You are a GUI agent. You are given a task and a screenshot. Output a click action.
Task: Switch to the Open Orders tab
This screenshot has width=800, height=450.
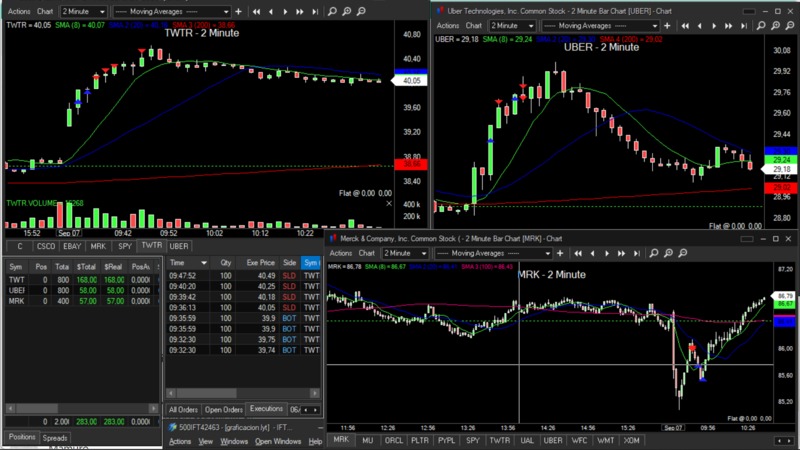click(x=224, y=409)
